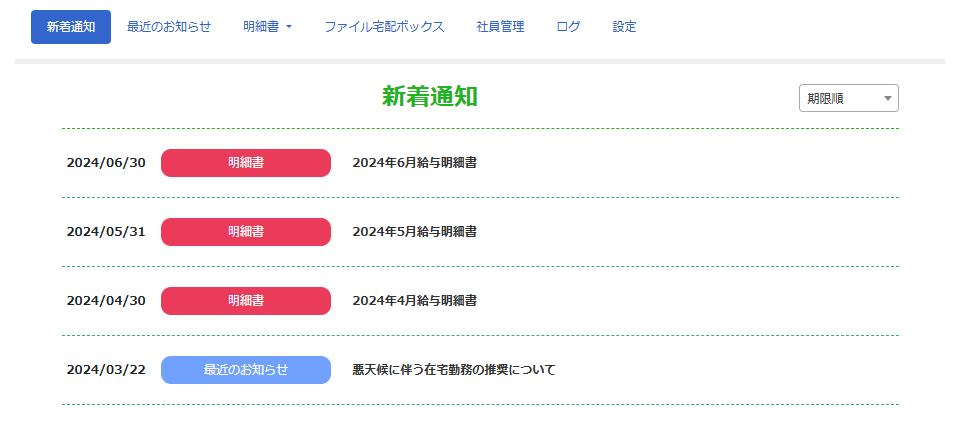This screenshot has width=960, height=430.
Task: Click the 2024/03/22 date entry
Action: coord(106,370)
